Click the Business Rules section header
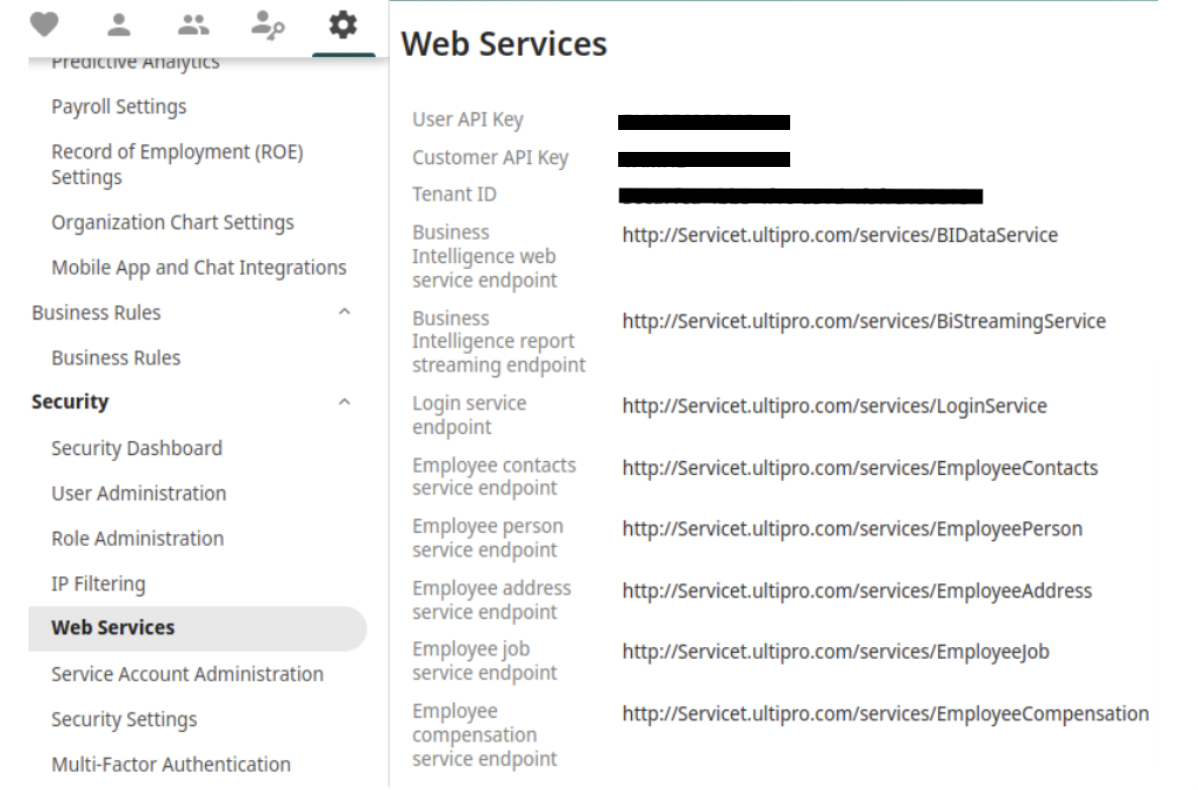 (96, 312)
